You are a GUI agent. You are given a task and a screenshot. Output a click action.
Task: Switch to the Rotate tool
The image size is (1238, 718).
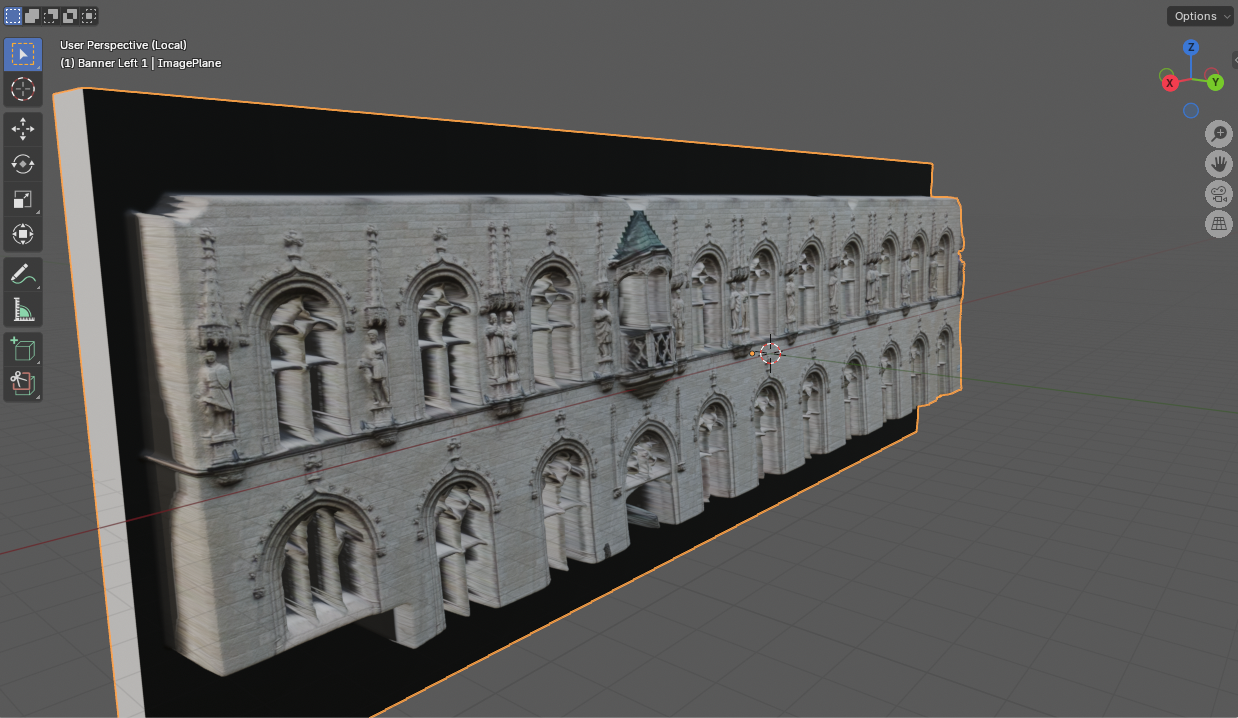coord(23,164)
